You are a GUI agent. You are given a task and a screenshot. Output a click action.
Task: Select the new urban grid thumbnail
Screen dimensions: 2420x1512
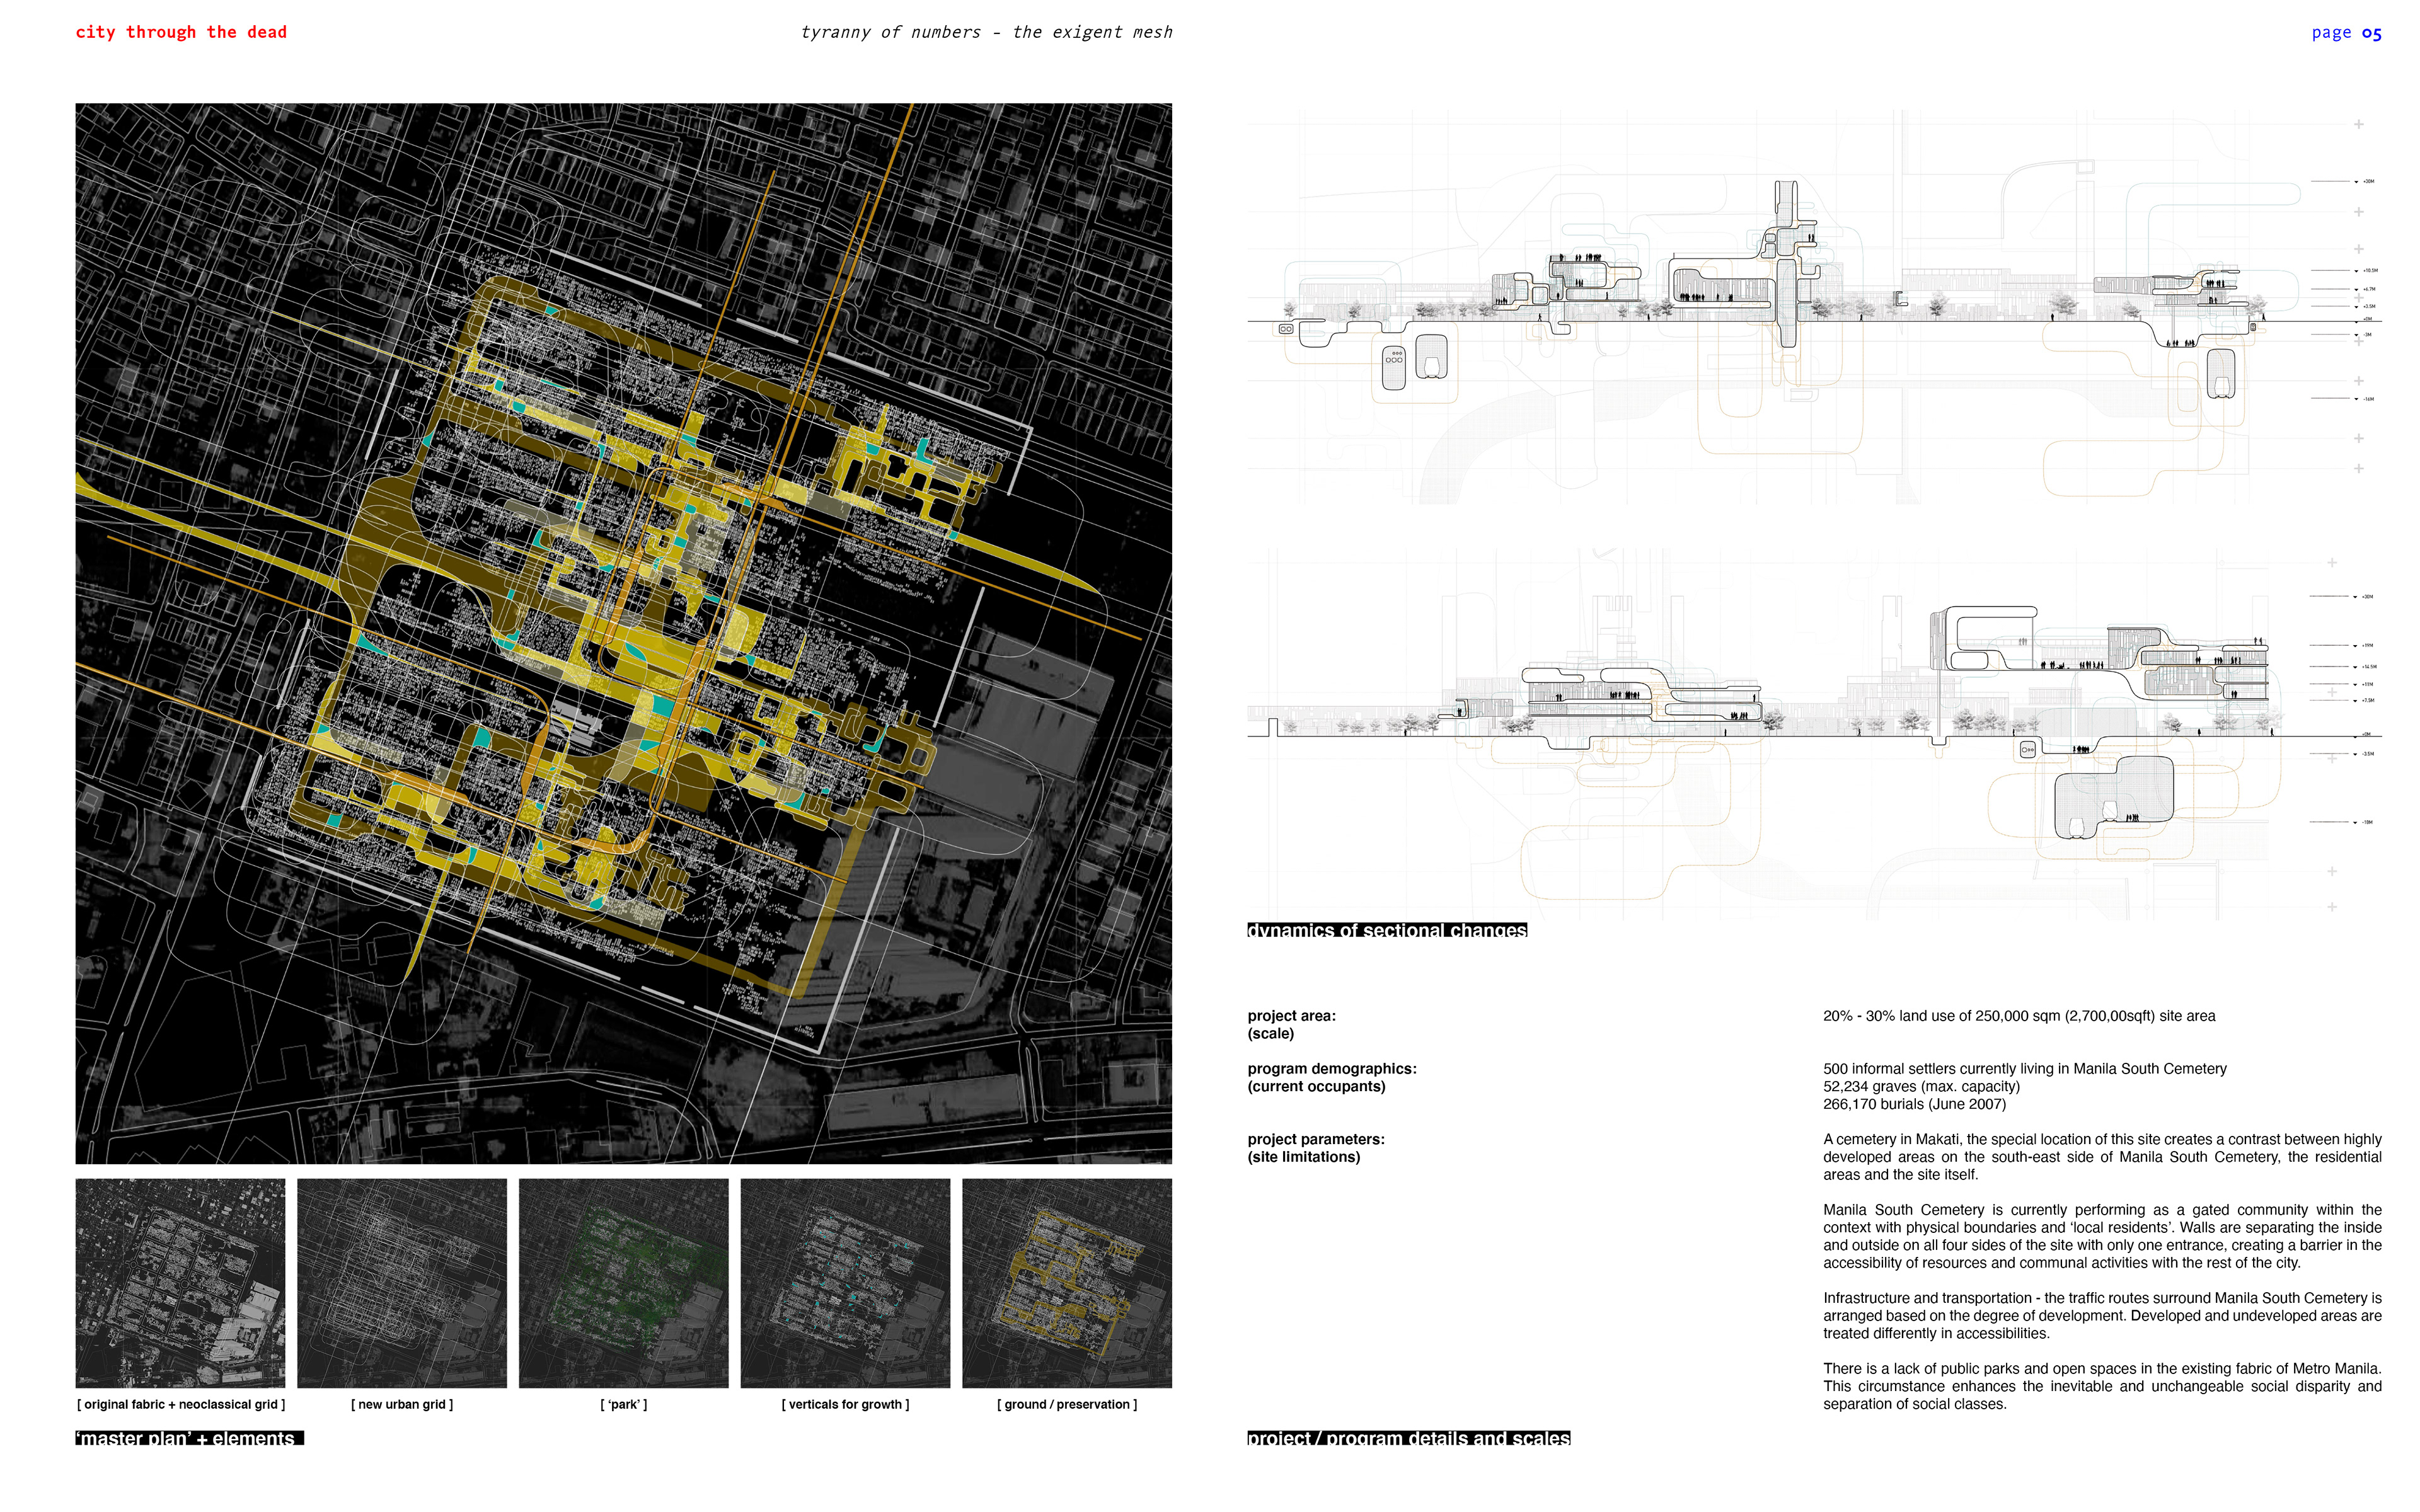[x=402, y=1282]
